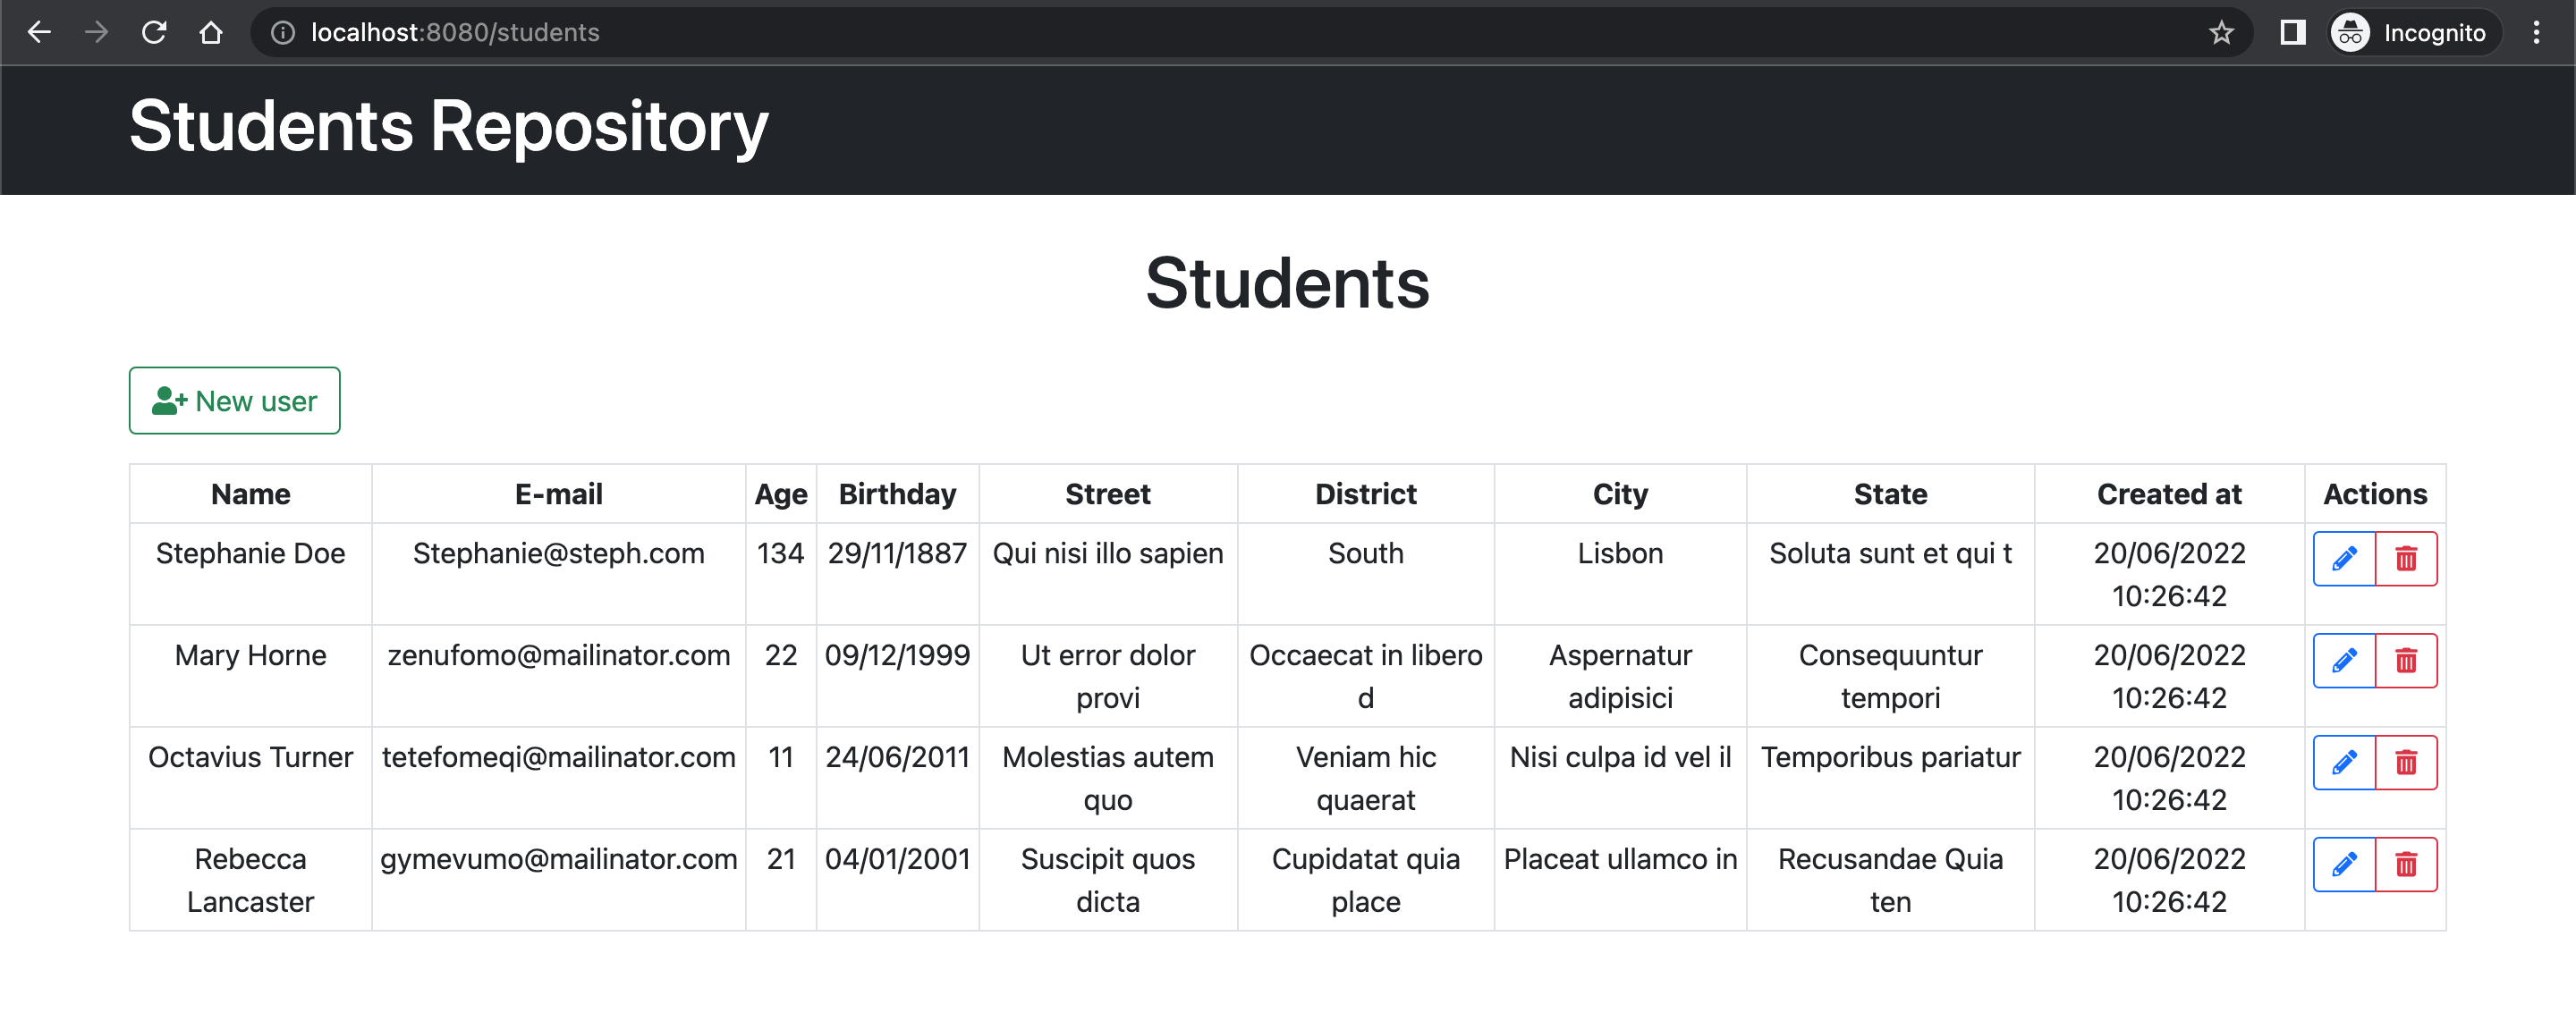Viewport: 2576px width, 1021px height.
Task: View site information for localhost
Action: point(283,32)
